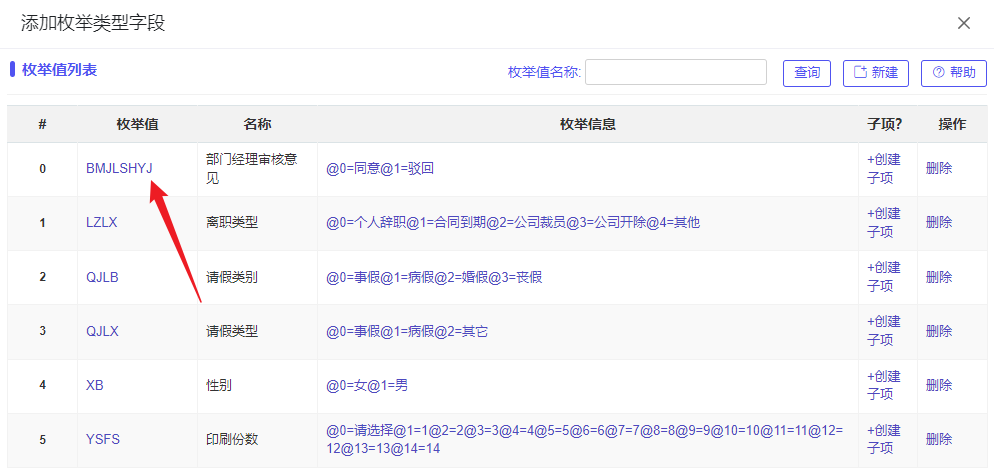
Task: Delete the 请假类别 QJLB row
Action: [x=939, y=277]
